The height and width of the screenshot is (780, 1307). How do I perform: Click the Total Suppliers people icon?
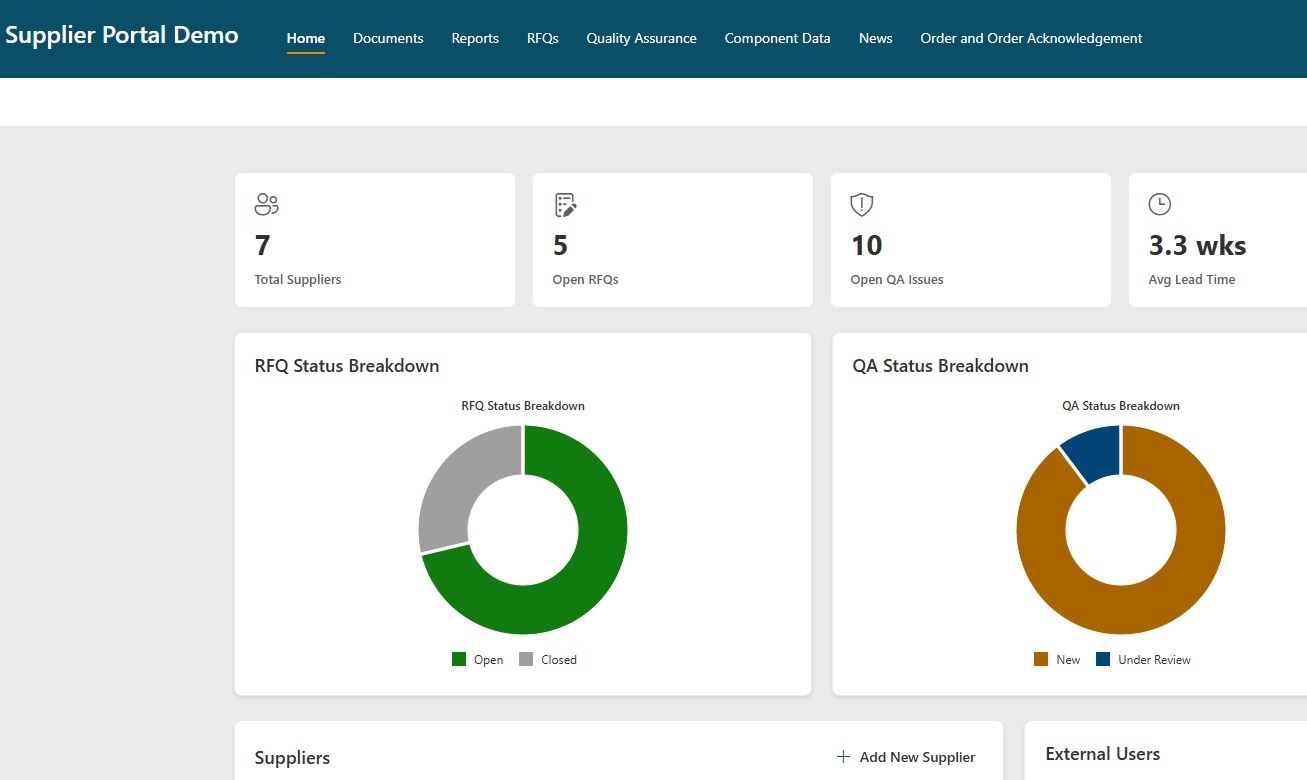(266, 205)
